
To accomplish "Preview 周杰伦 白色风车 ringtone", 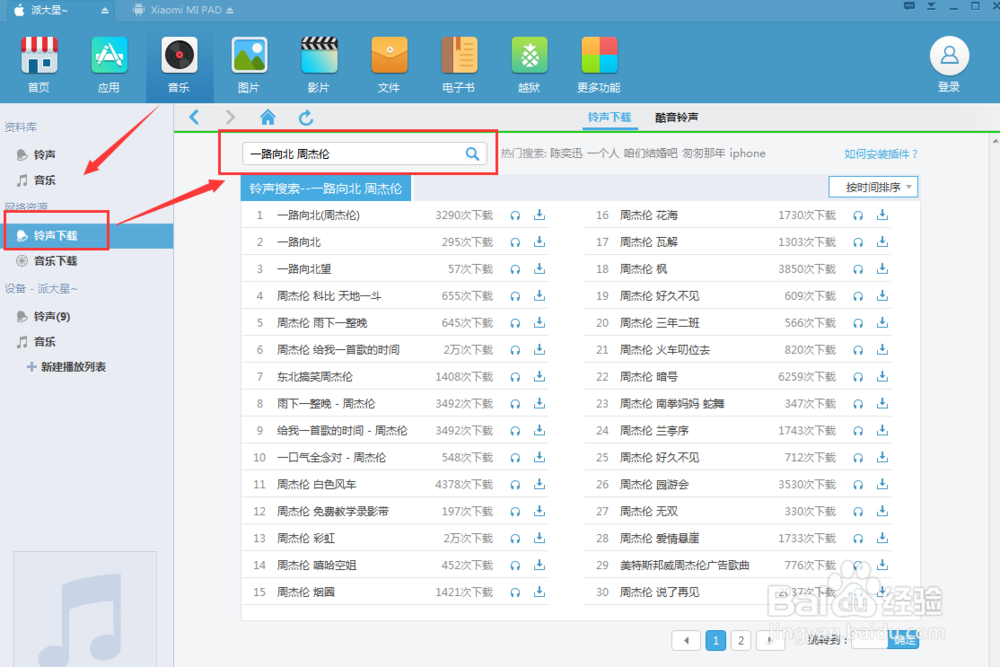I will (x=515, y=485).
